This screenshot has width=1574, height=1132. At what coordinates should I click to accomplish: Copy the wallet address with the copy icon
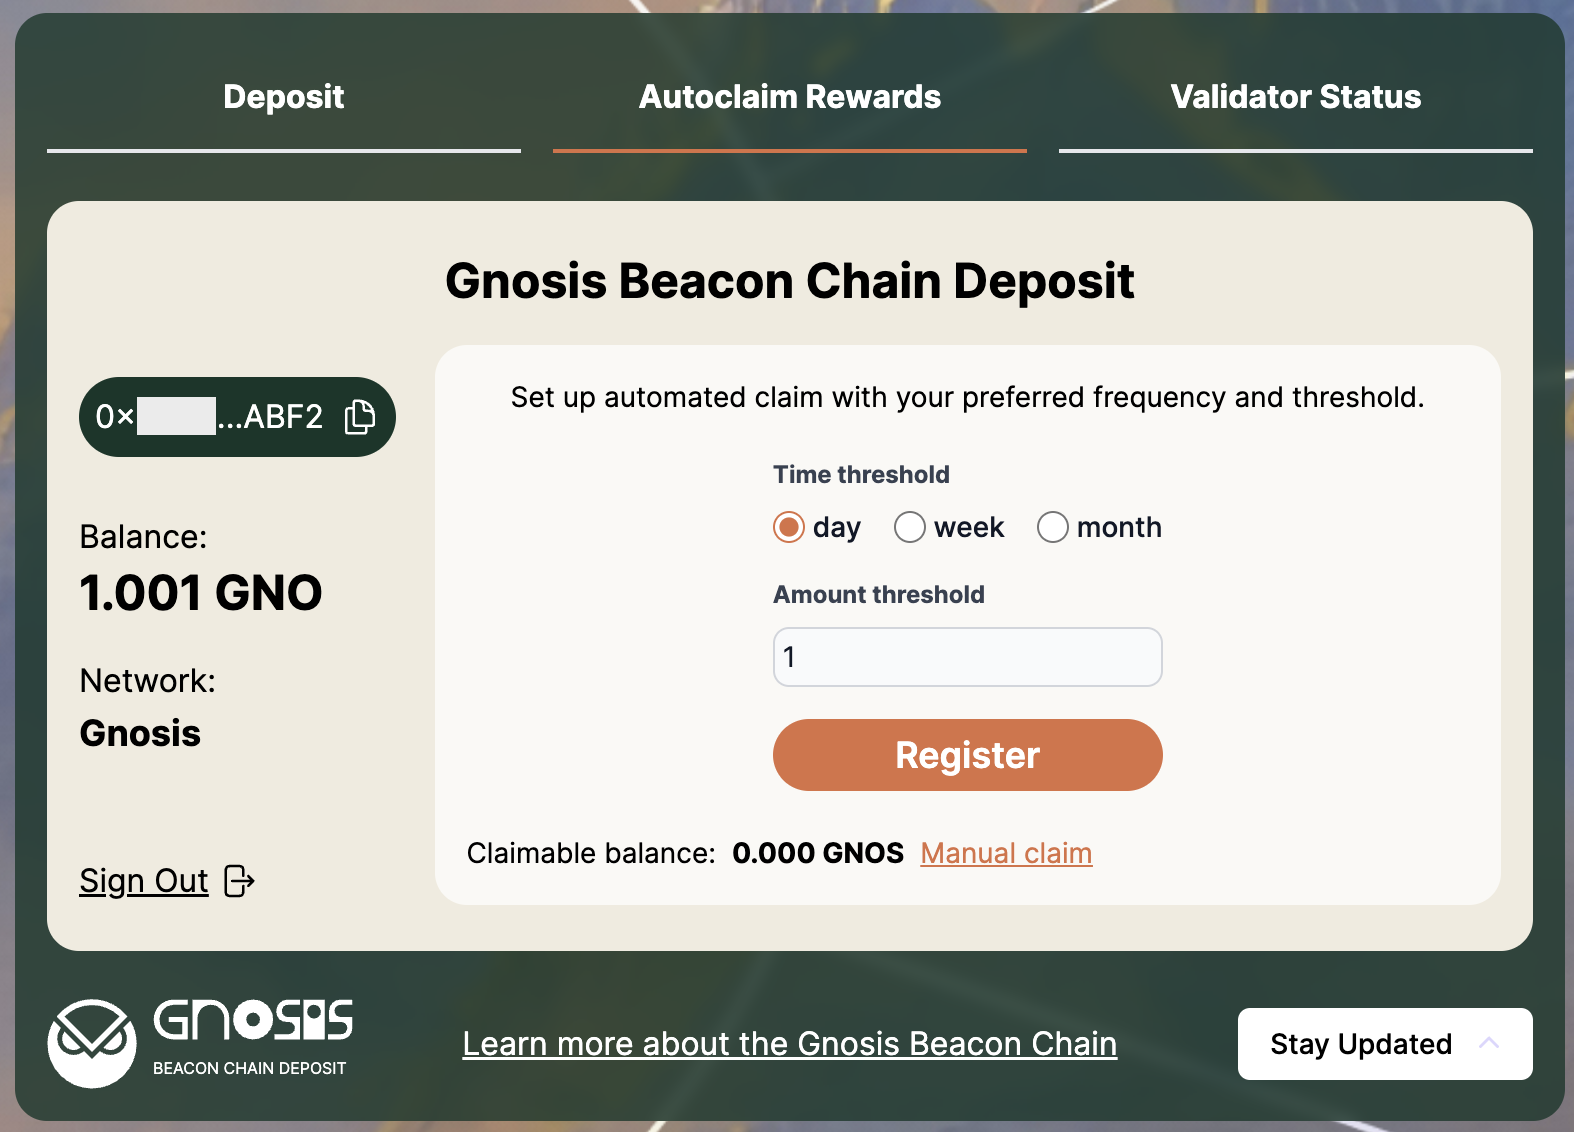(360, 417)
